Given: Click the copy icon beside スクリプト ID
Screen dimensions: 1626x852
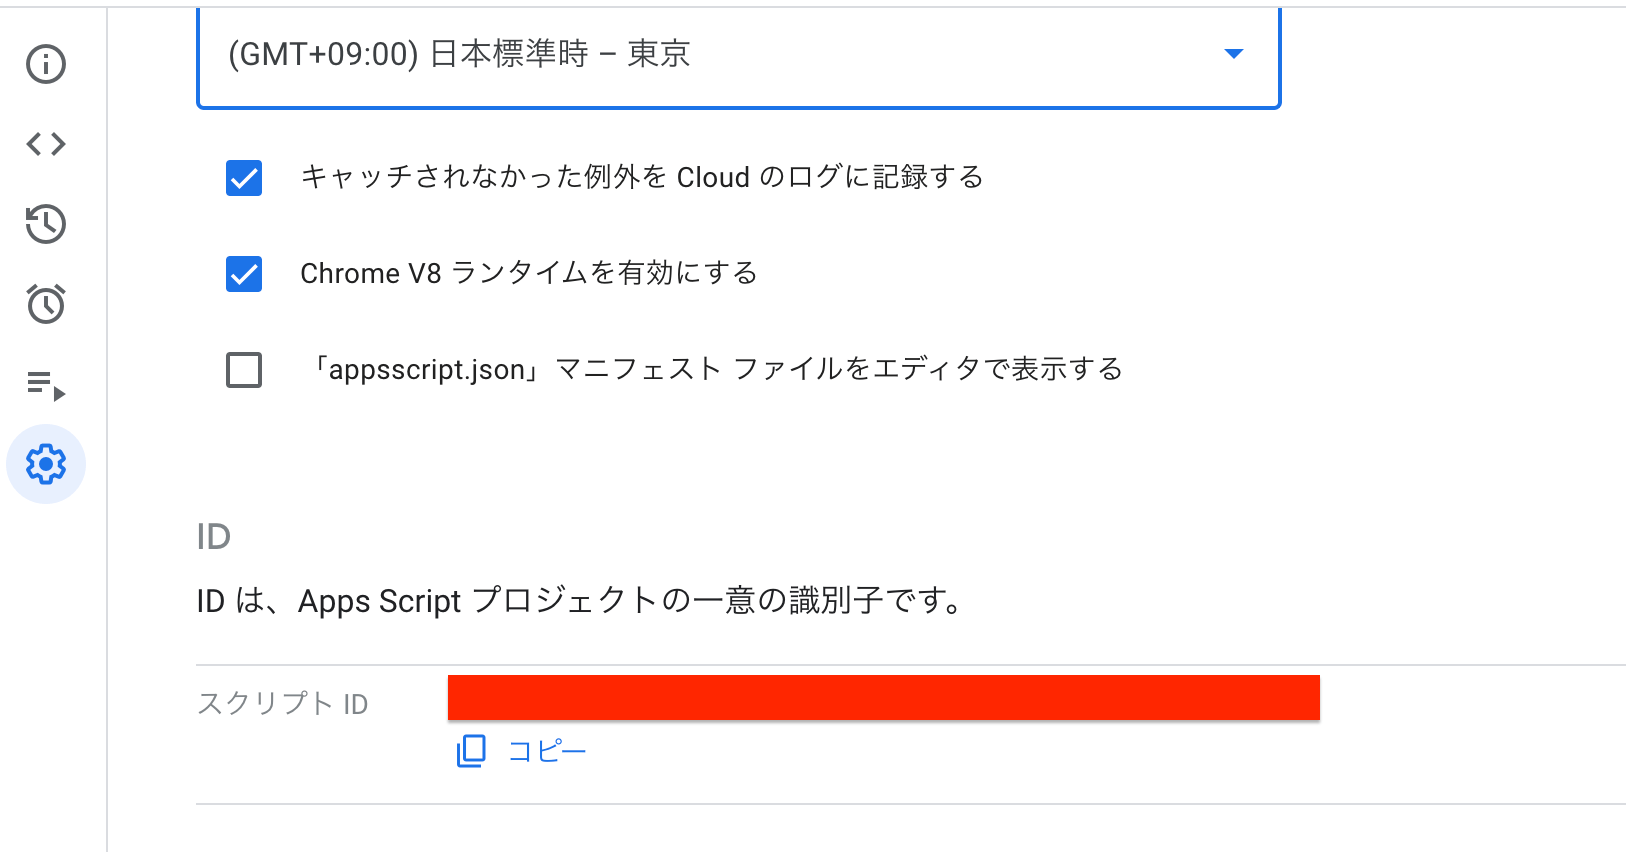Looking at the screenshot, I should tap(470, 750).
